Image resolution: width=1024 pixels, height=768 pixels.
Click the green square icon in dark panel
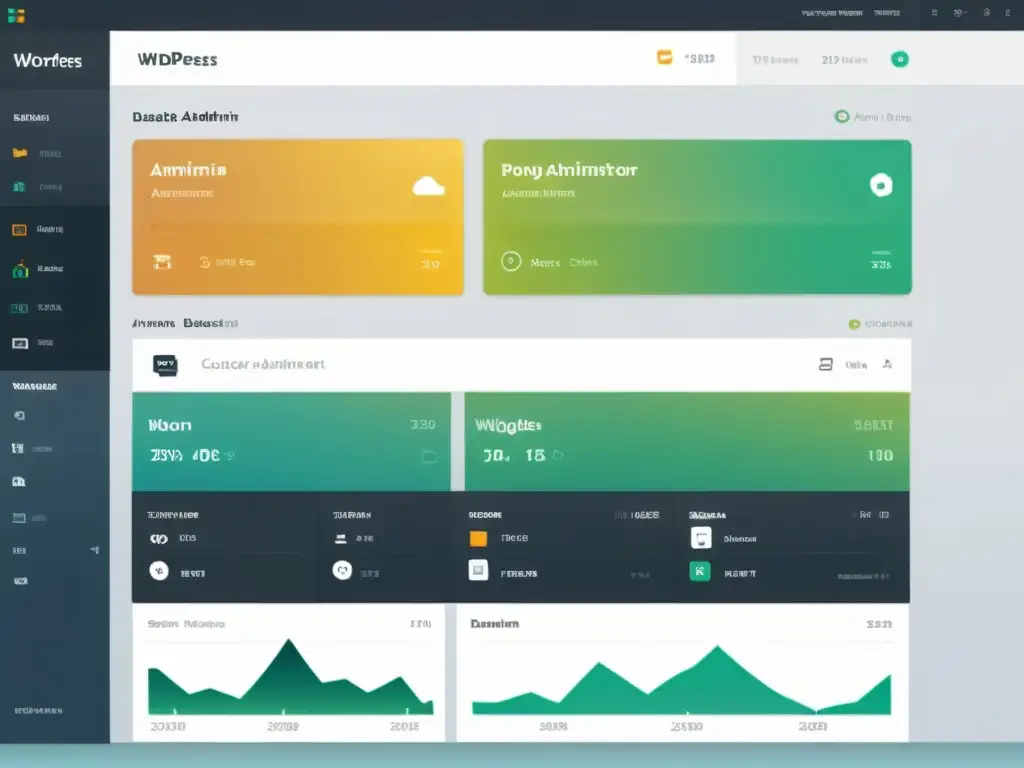pos(700,571)
